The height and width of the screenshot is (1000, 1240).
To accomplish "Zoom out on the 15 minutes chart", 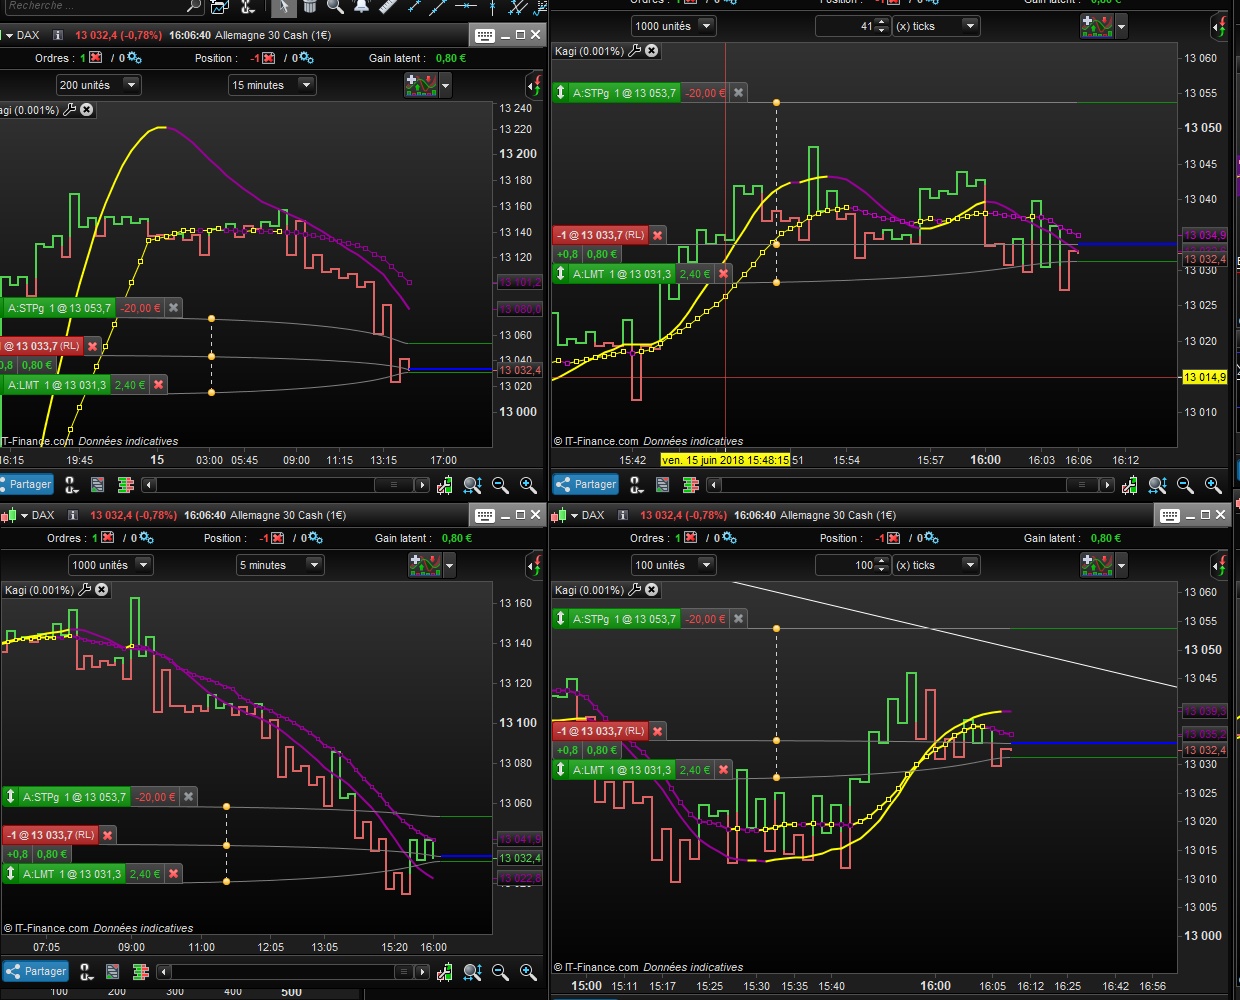I will point(500,485).
